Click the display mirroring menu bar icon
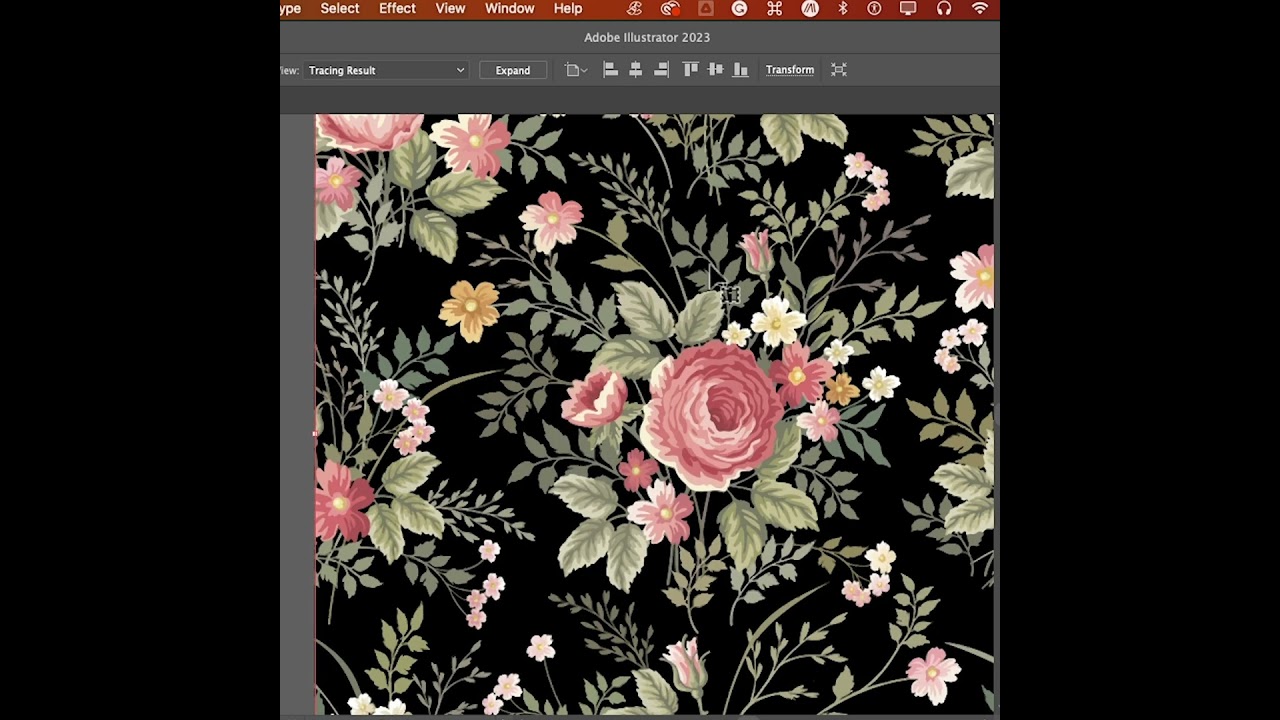 (908, 9)
